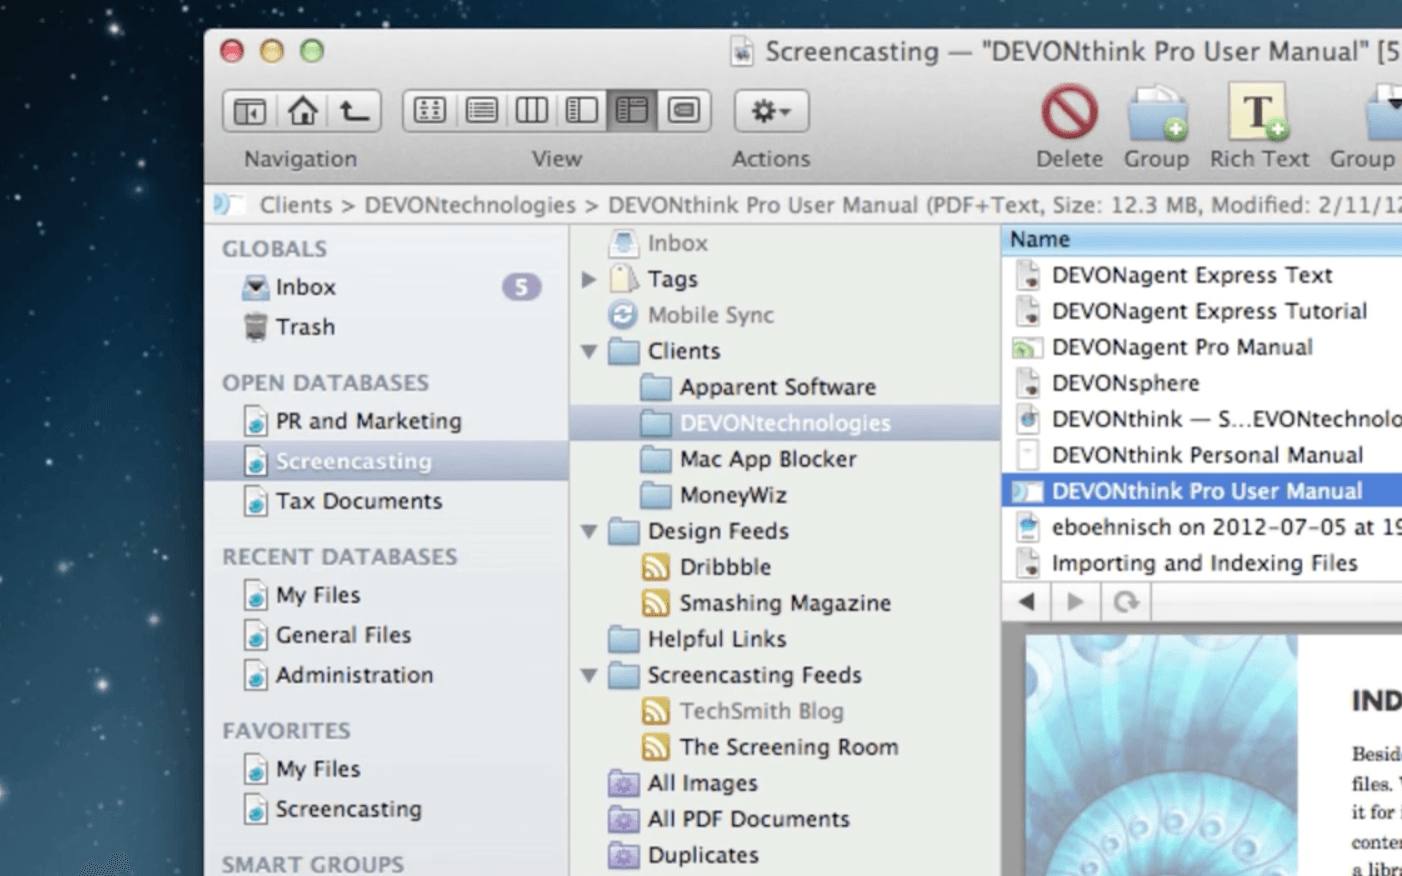Select the three-pane view button
The image size is (1402, 876).
(x=632, y=111)
